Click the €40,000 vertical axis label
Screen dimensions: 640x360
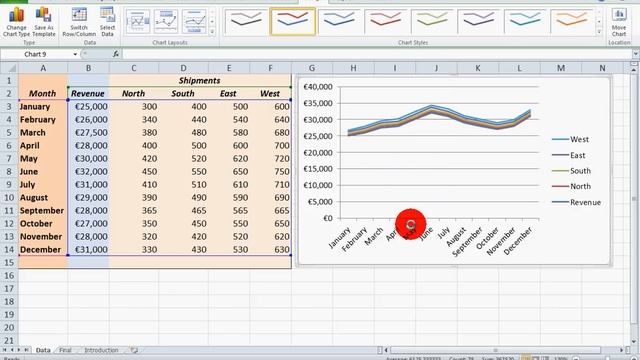(318, 87)
